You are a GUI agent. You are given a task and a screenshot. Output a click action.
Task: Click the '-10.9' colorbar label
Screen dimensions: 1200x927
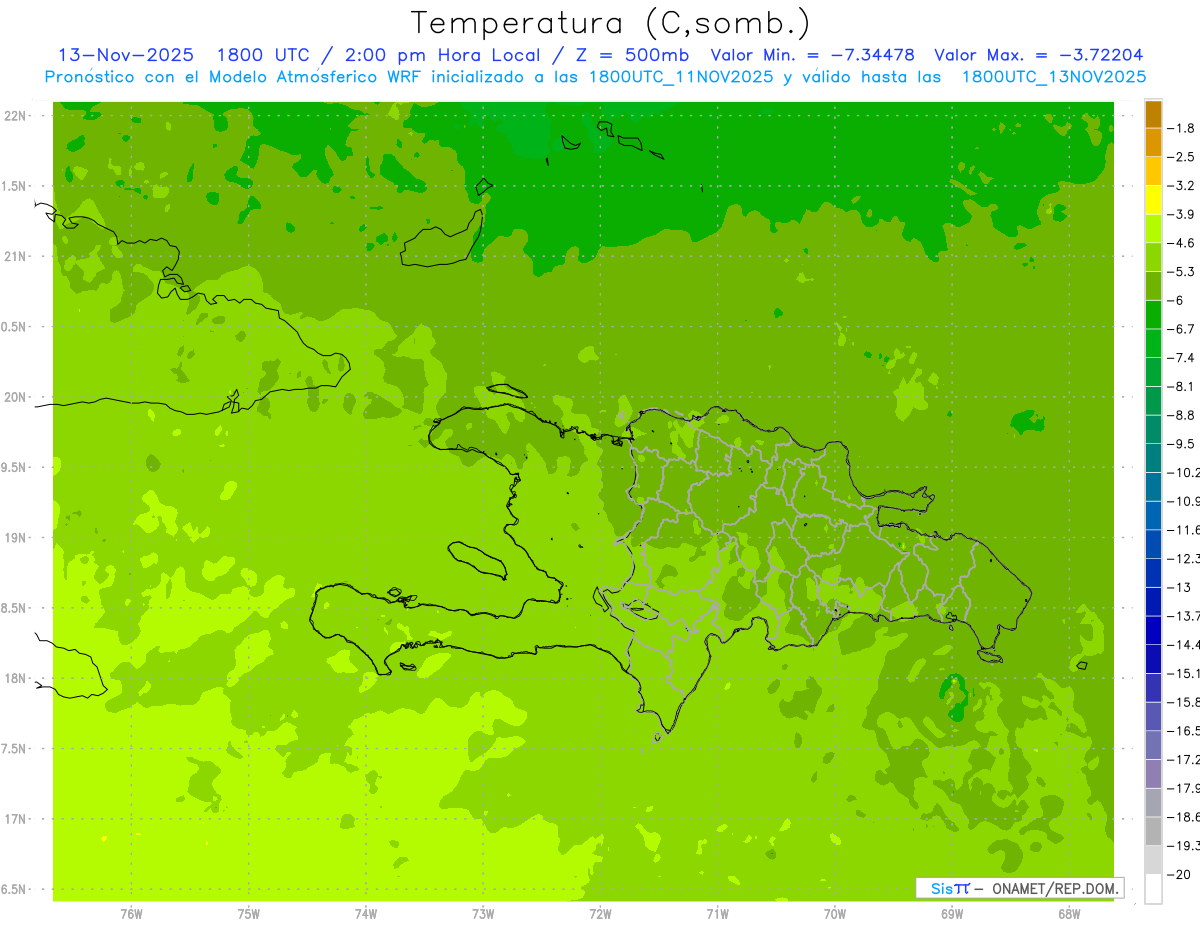(x=1184, y=501)
